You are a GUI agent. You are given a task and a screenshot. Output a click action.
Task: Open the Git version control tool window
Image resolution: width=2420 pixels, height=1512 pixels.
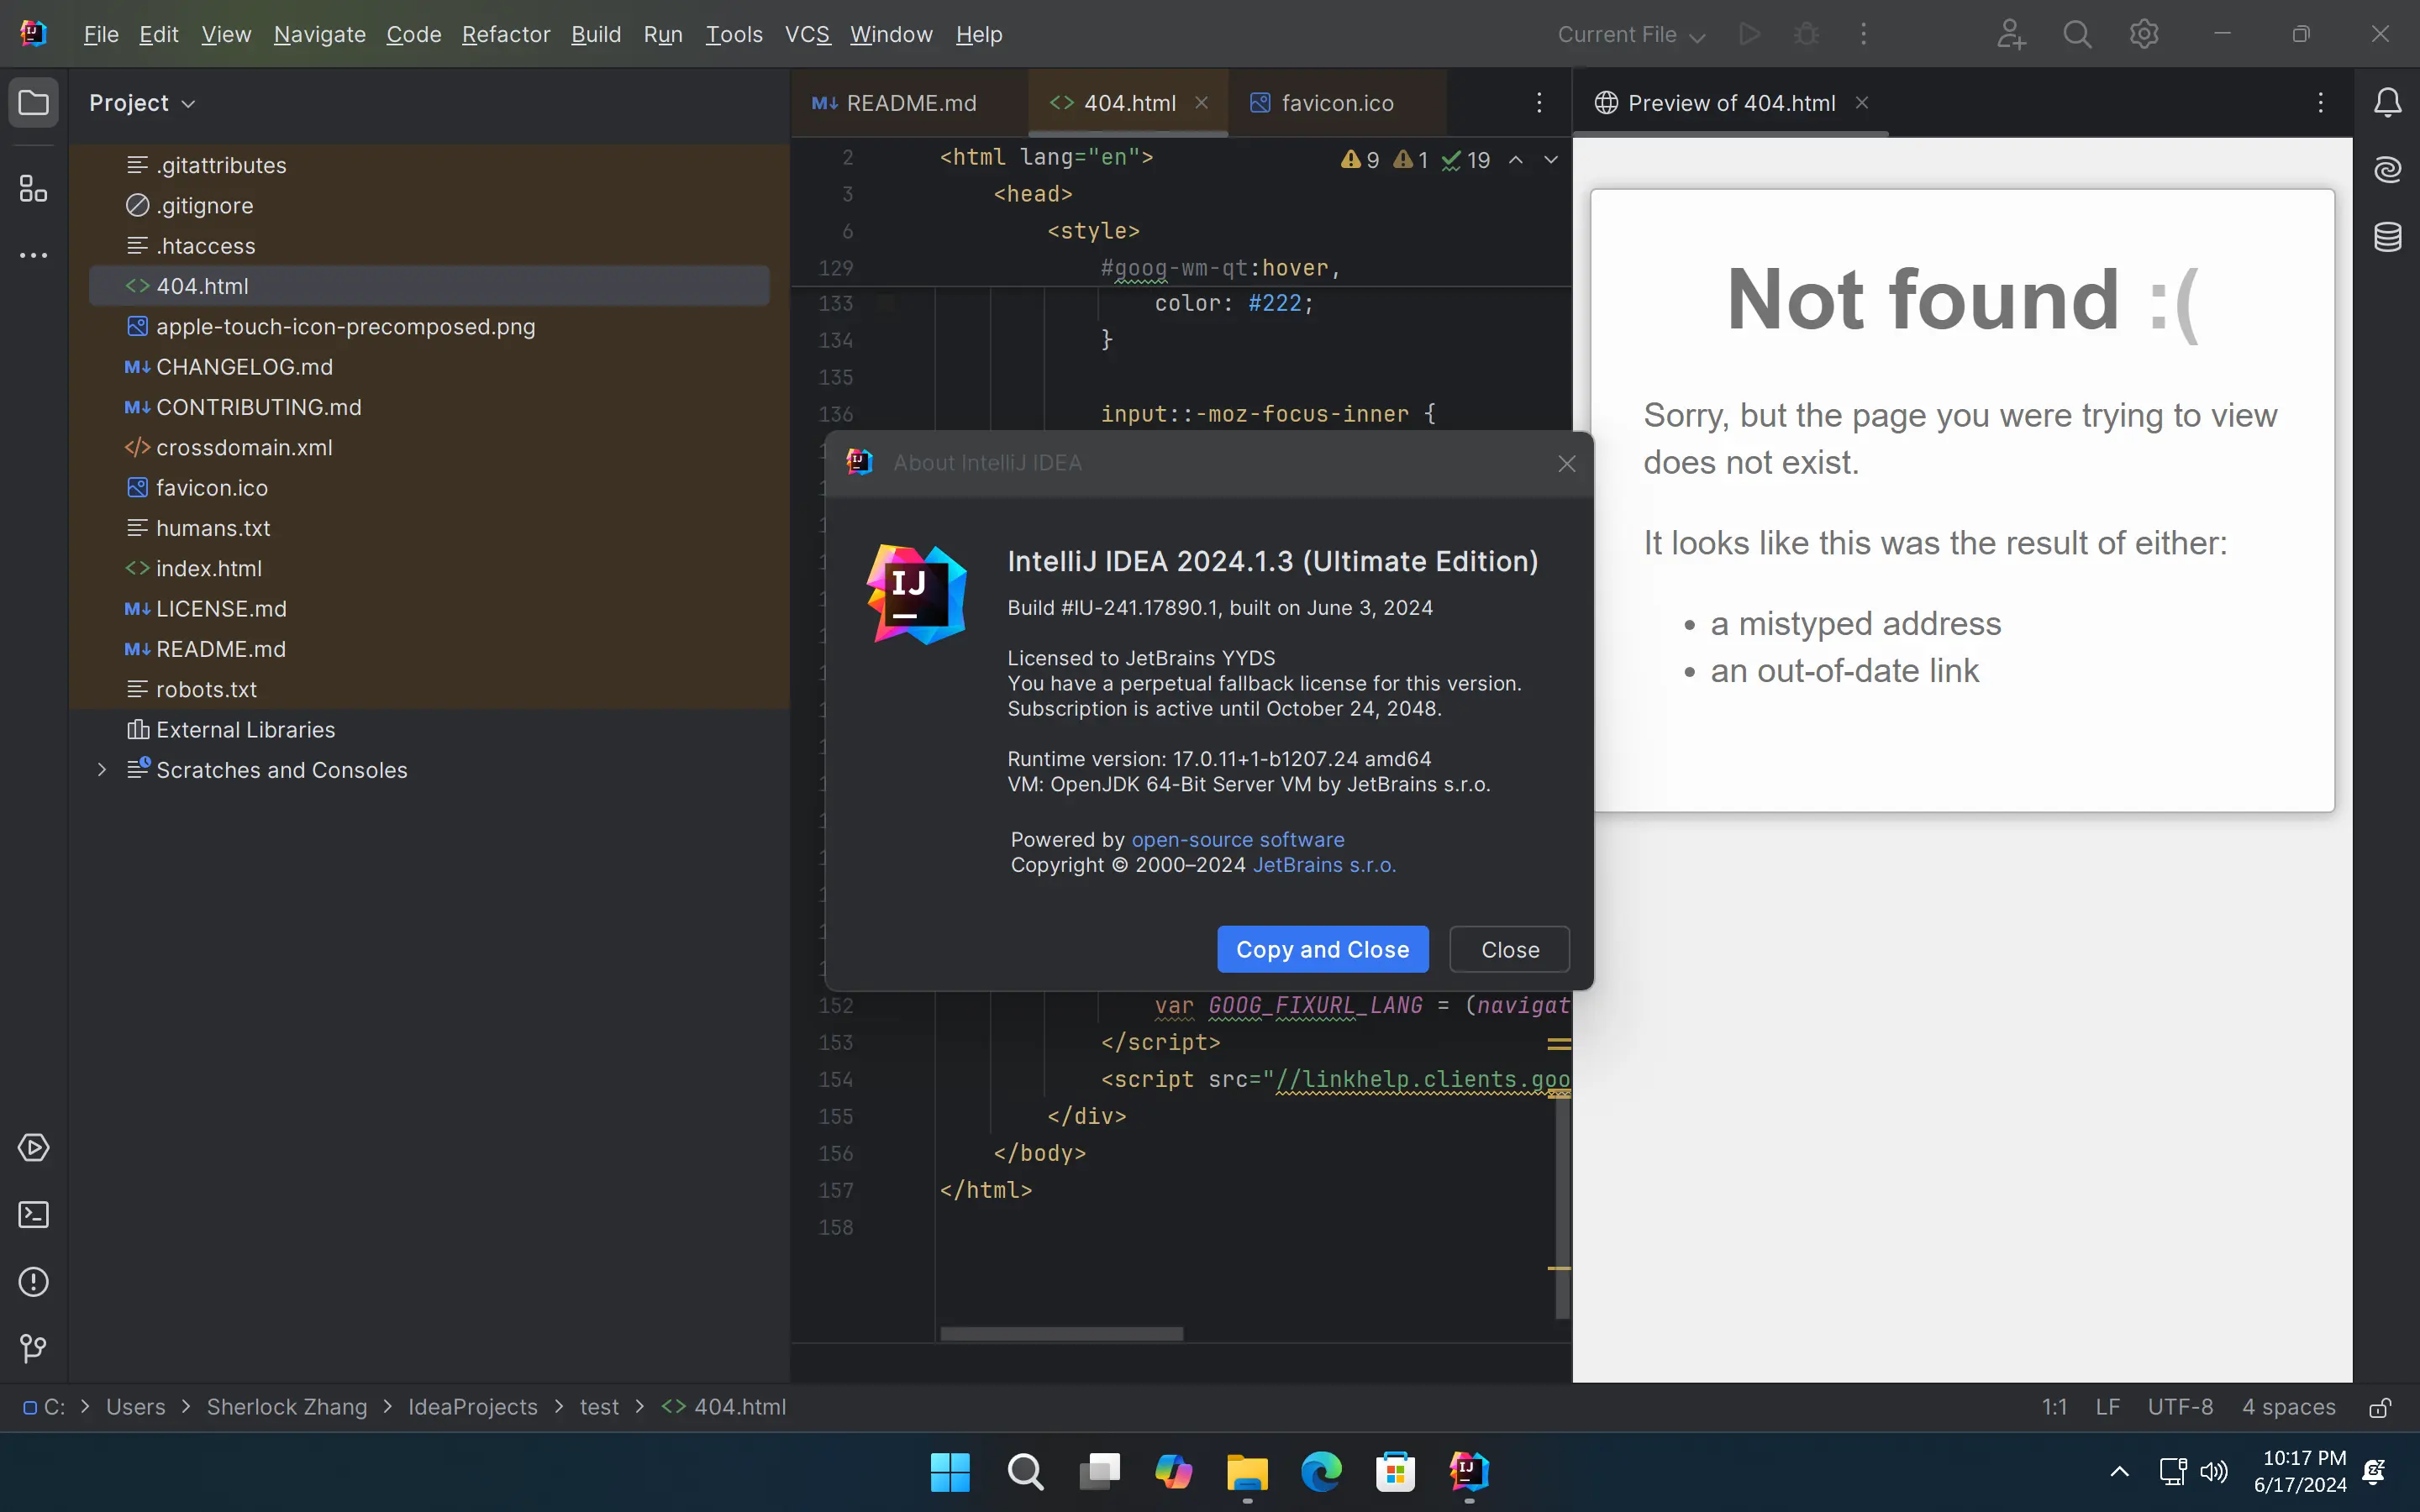click(33, 1348)
